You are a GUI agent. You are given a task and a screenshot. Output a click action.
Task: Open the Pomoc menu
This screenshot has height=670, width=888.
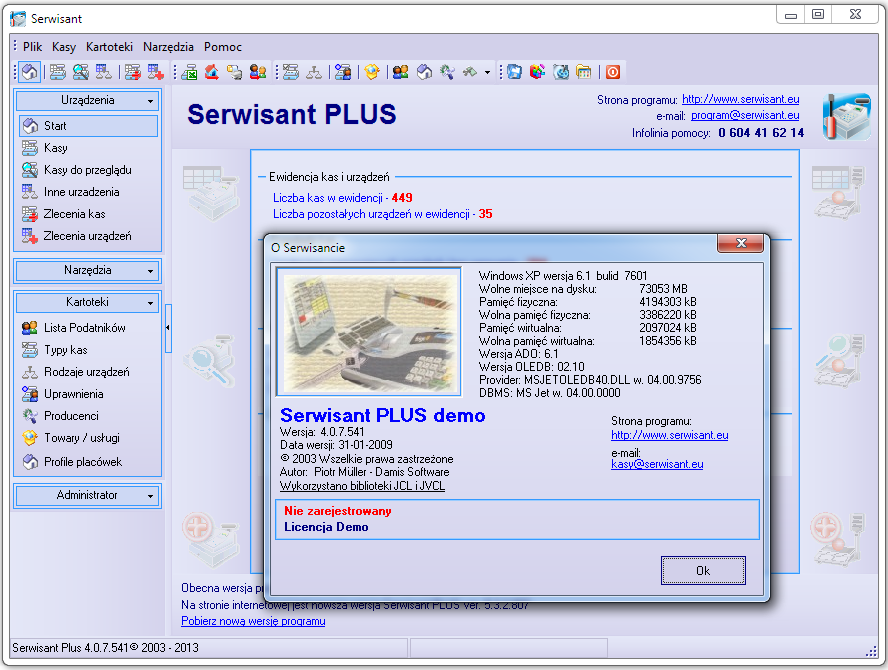pyautogui.click(x=223, y=47)
